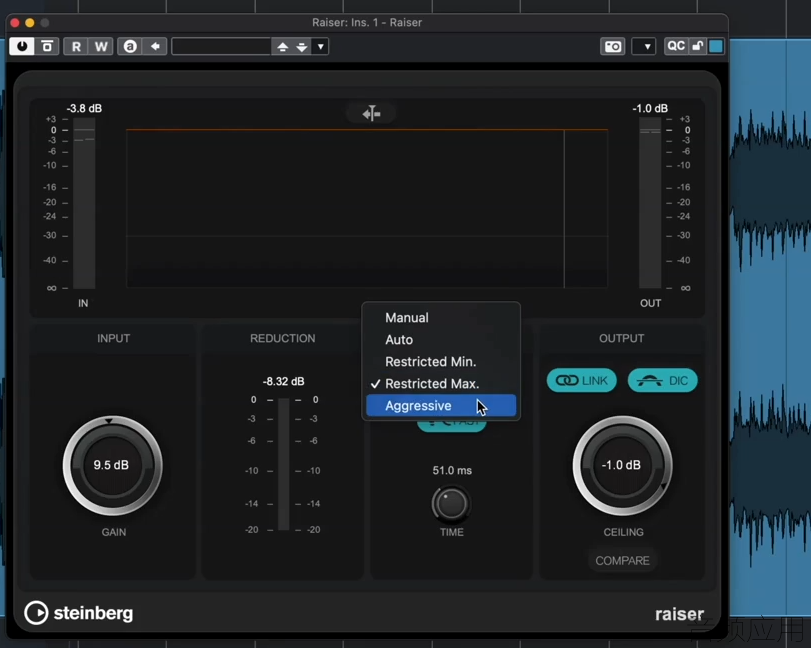Click the left arrow copy settings icon
Image resolution: width=811 pixels, height=648 pixels.
tap(155, 47)
